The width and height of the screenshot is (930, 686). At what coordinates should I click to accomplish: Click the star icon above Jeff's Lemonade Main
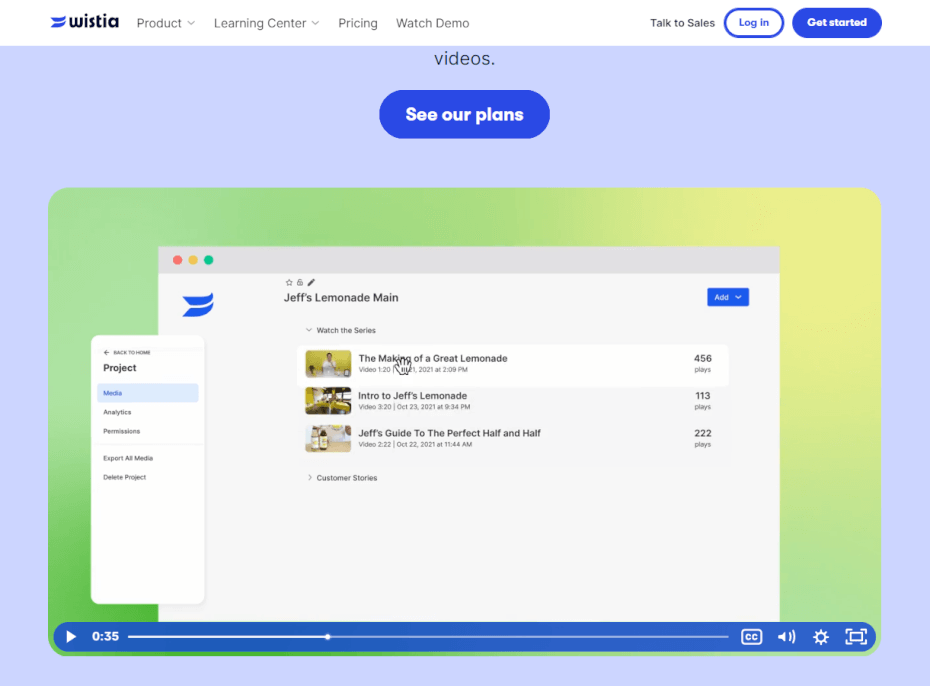tap(289, 283)
